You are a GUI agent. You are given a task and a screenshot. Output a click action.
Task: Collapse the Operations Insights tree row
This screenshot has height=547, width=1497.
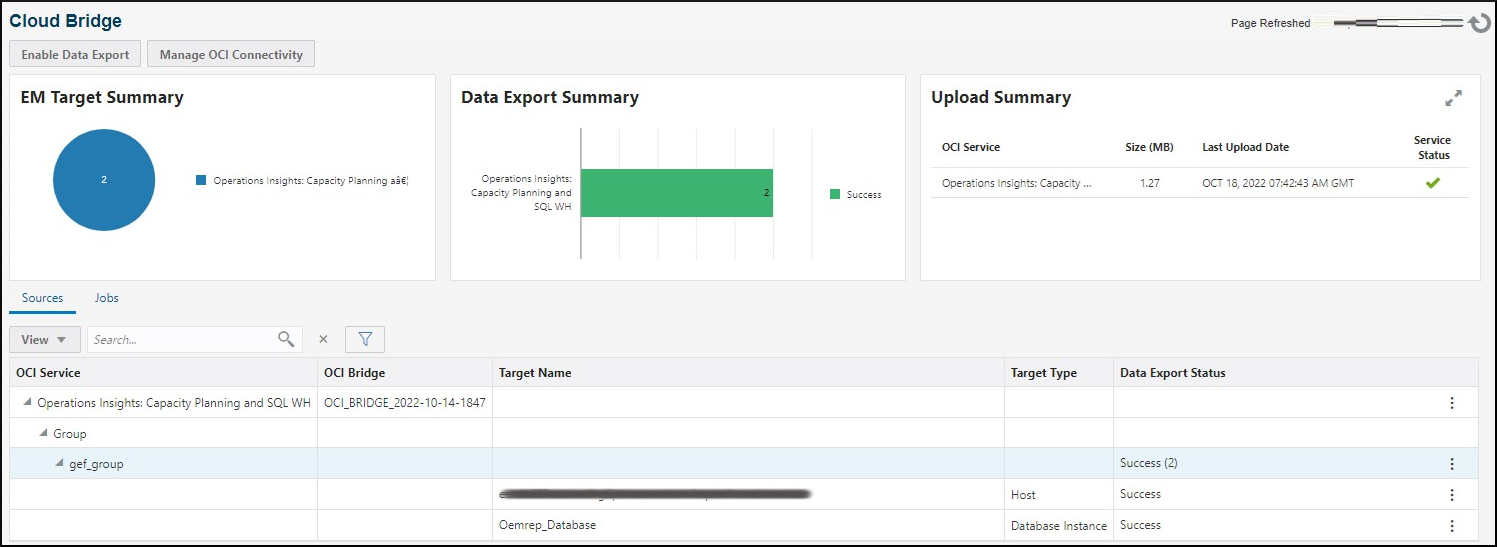[x=26, y=403]
